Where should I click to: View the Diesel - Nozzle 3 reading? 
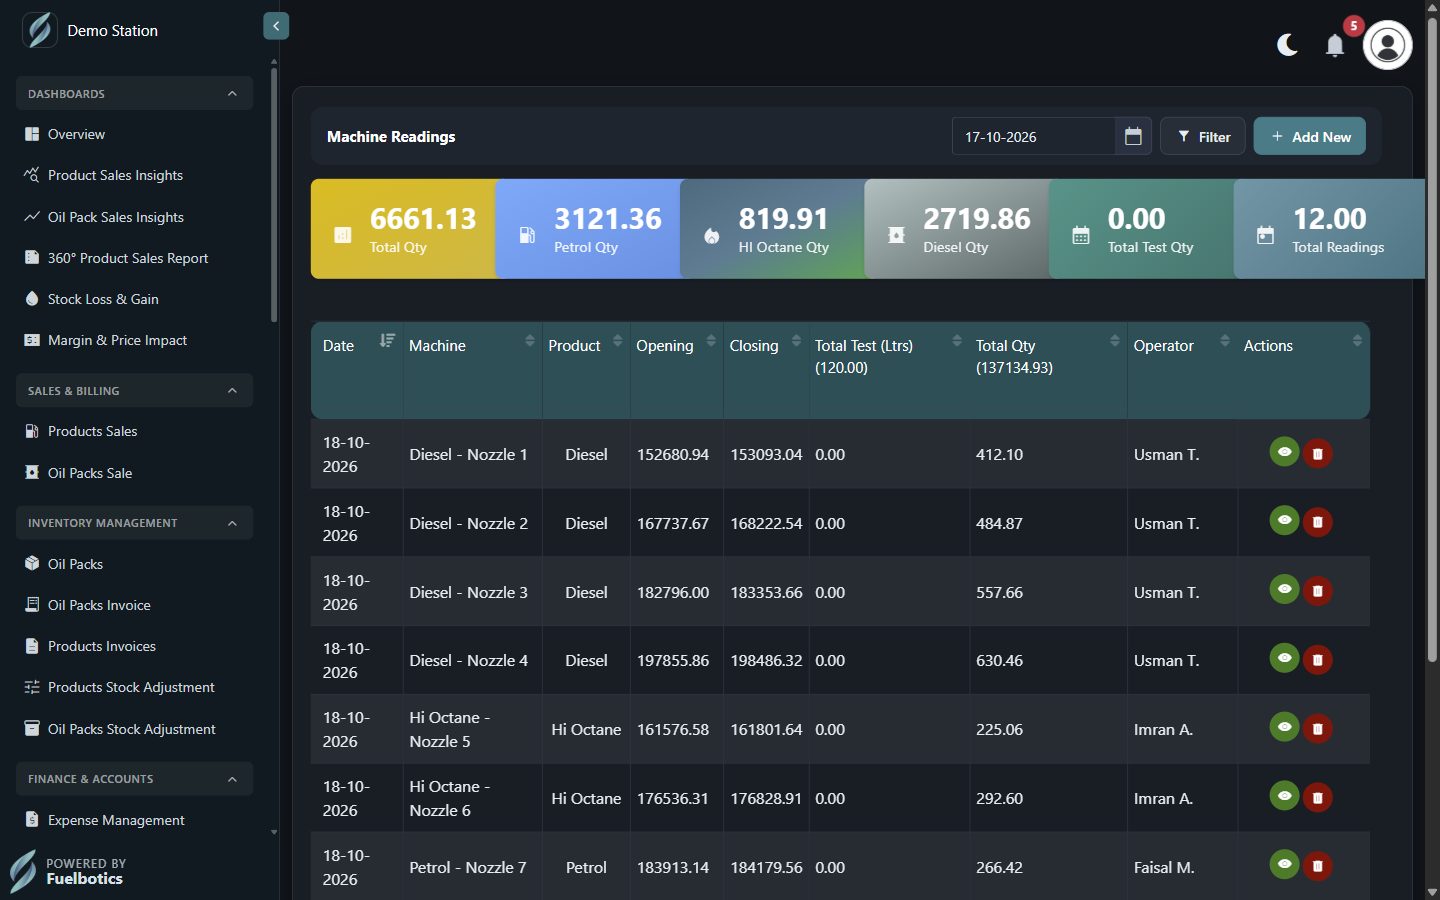pos(1284,589)
